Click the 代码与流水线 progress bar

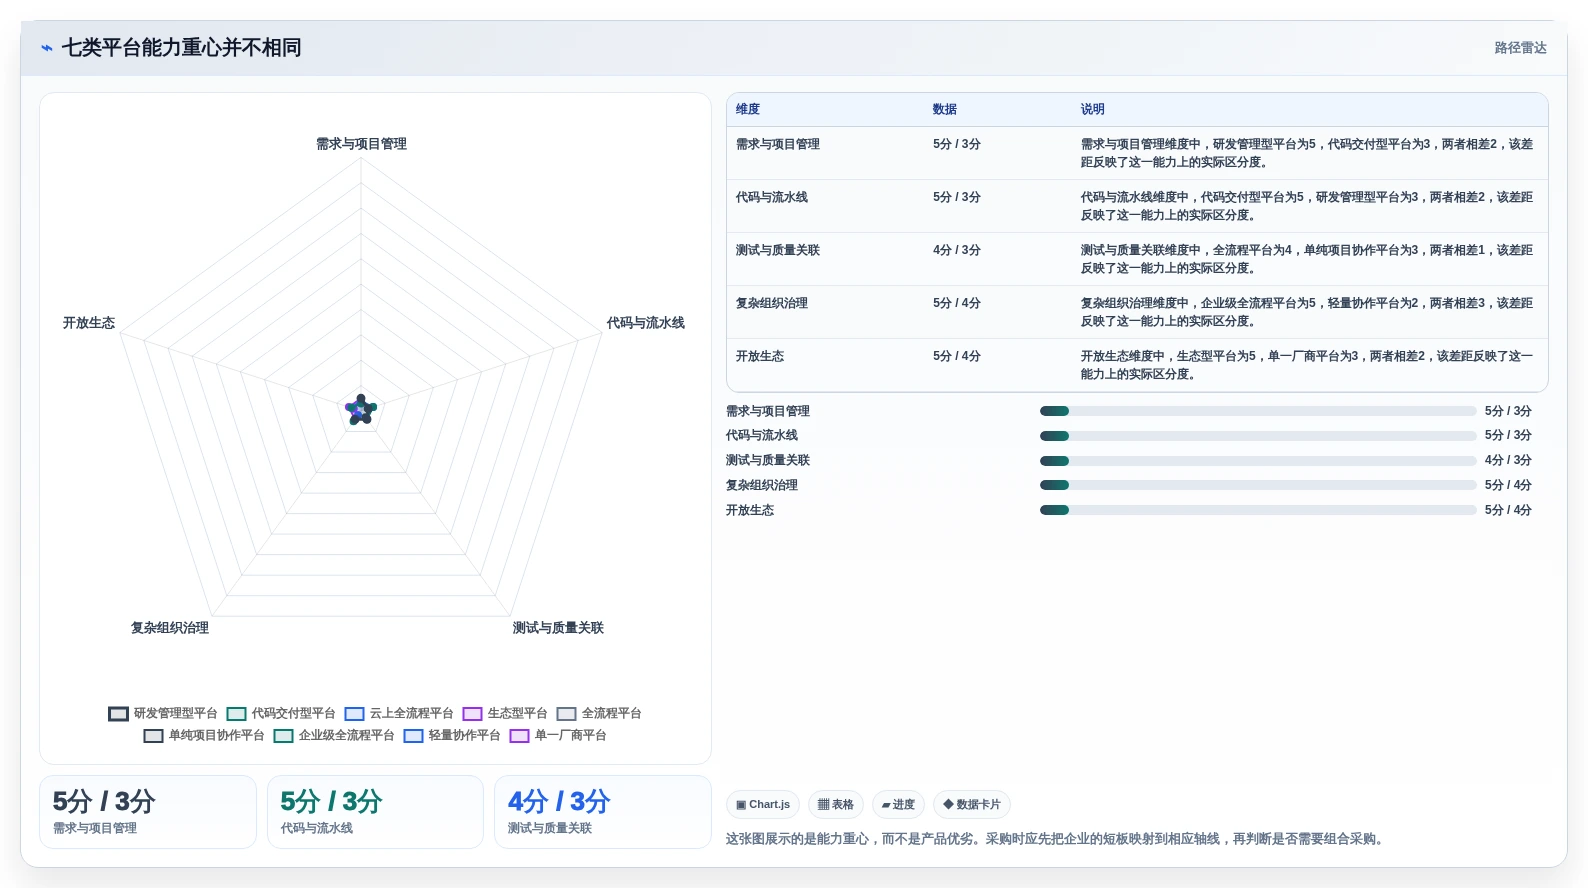(x=1258, y=436)
